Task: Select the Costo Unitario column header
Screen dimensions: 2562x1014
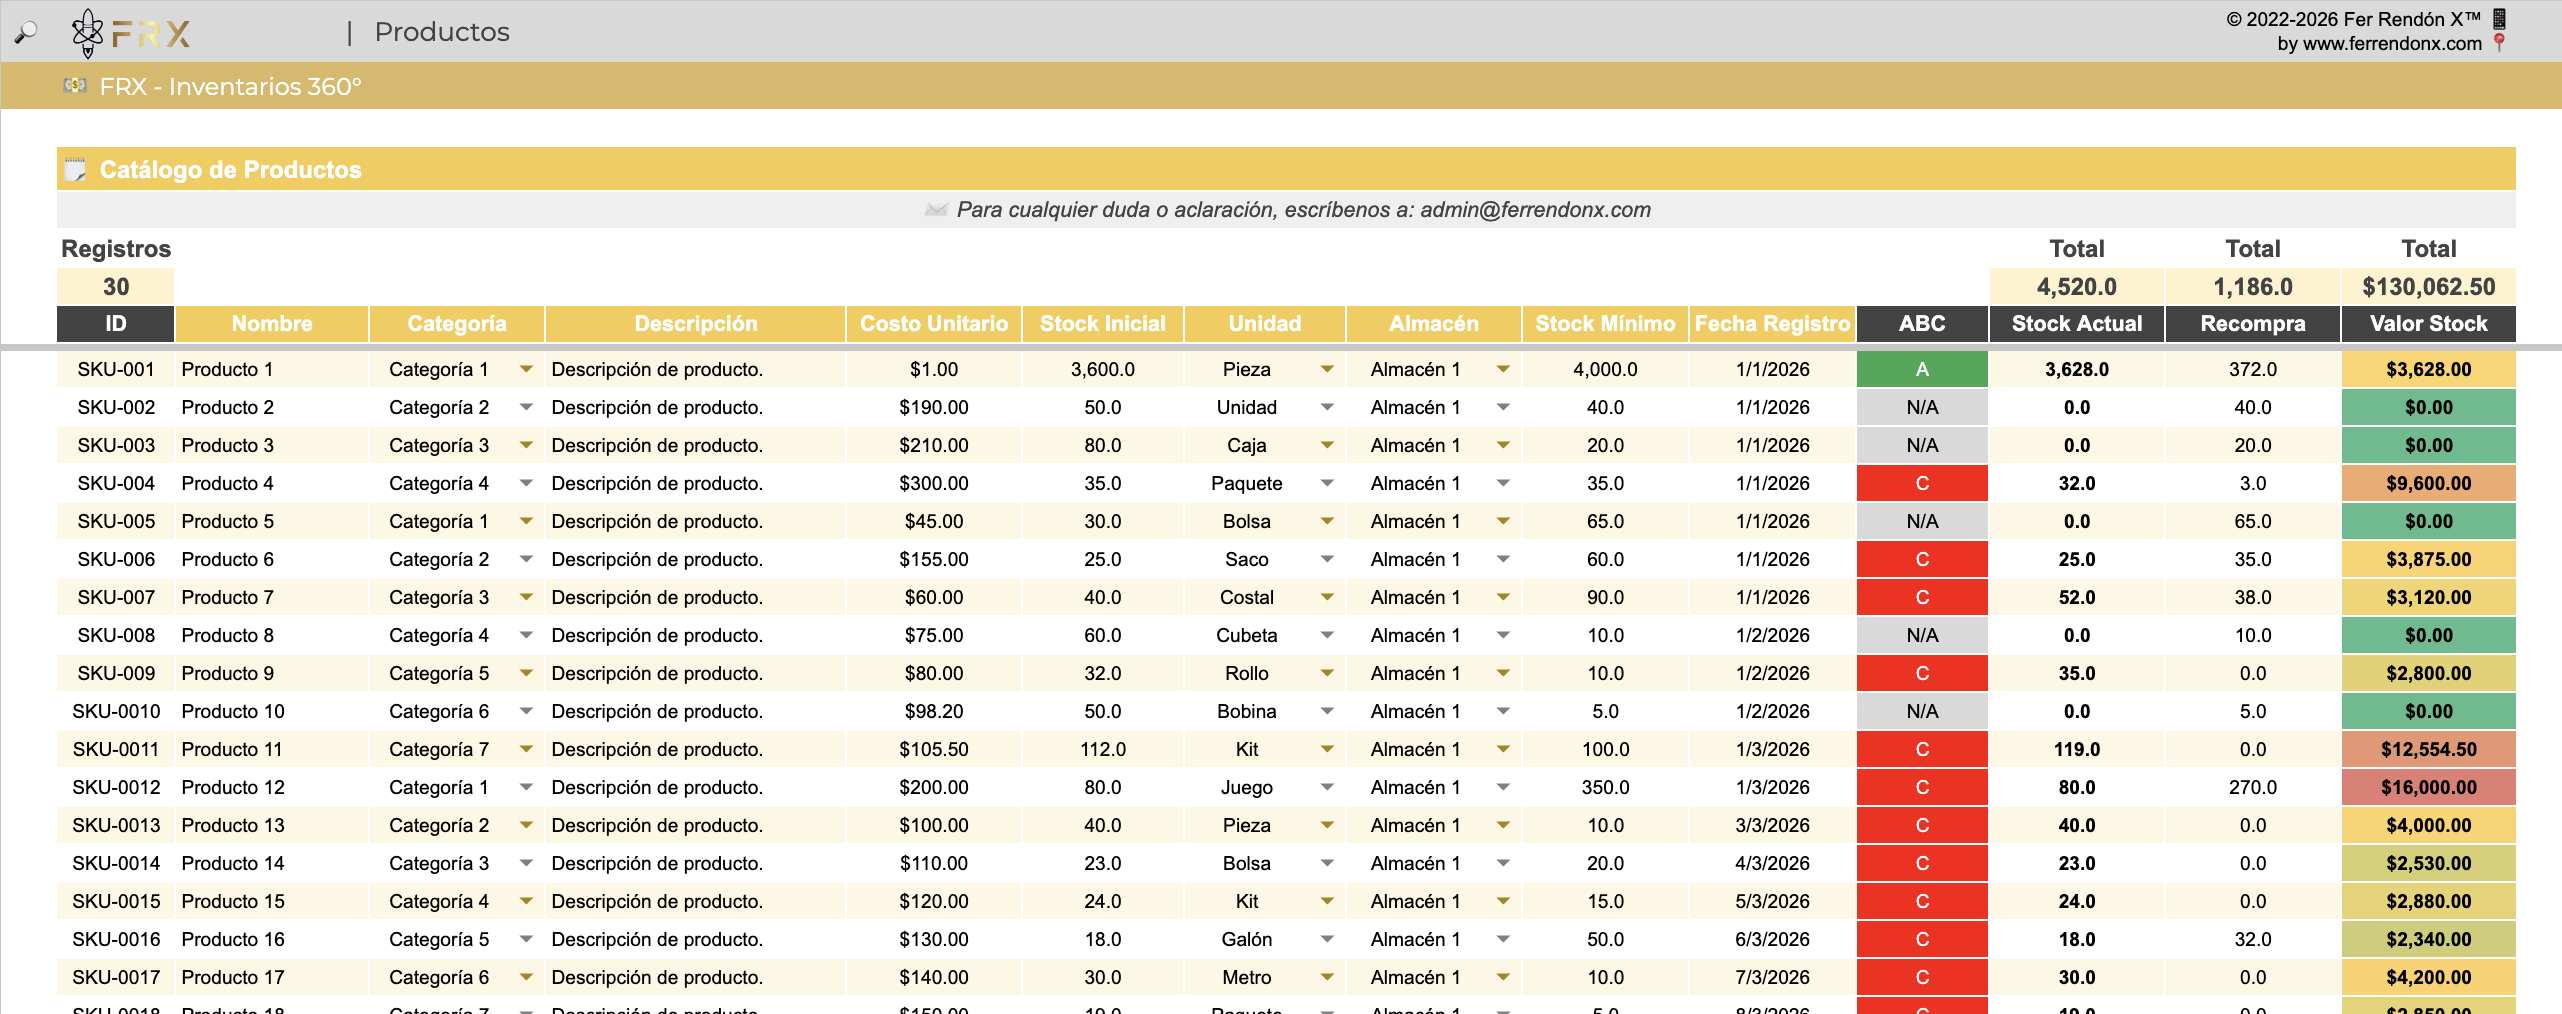Action: pos(934,324)
